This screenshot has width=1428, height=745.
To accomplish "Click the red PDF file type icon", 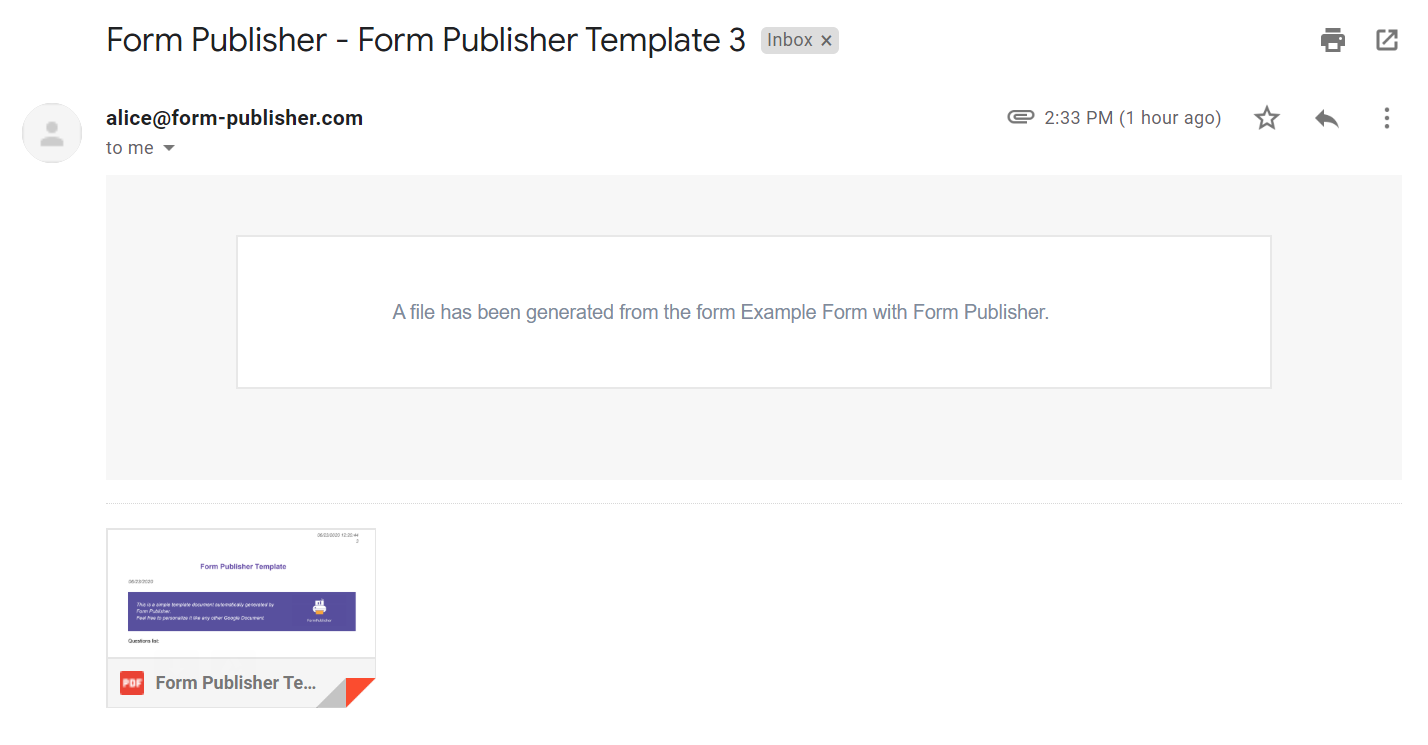I will (x=132, y=683).
